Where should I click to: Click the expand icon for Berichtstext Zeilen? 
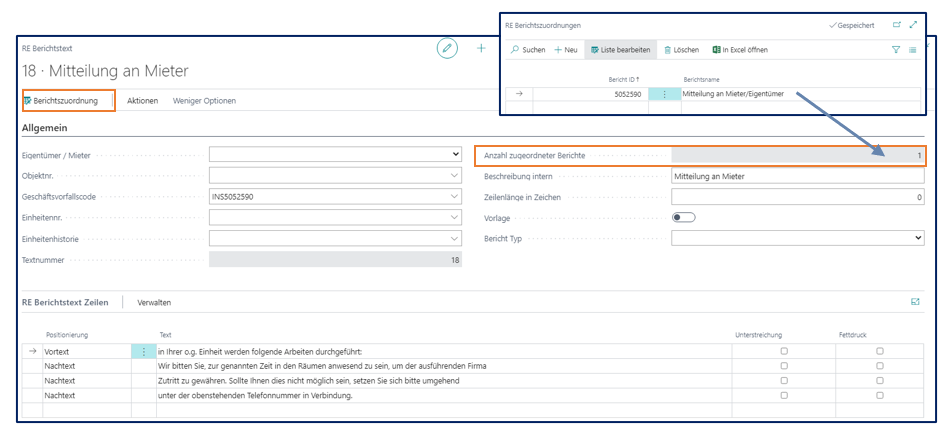coord(914,301)
